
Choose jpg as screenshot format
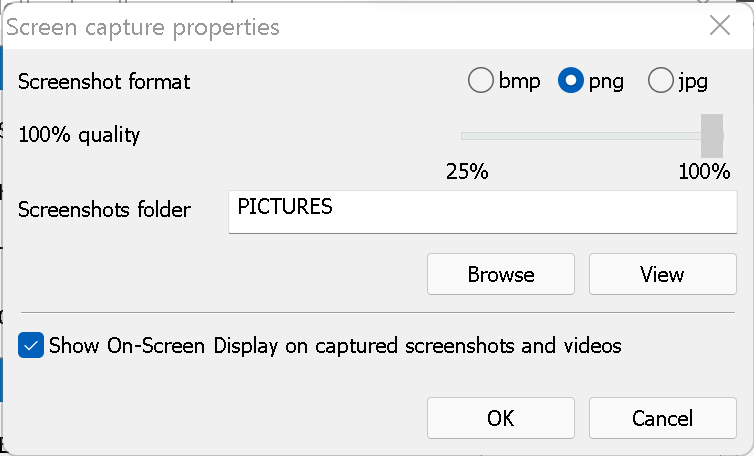pos(660,81)
